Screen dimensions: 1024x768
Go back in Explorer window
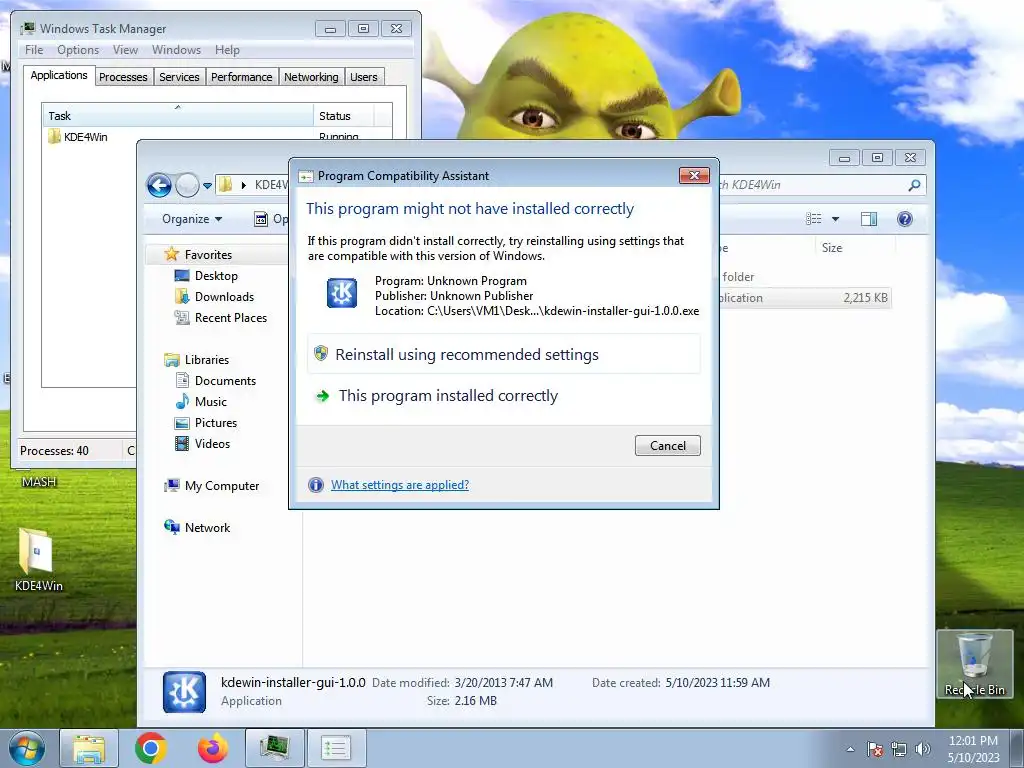(x=159, y=185)
